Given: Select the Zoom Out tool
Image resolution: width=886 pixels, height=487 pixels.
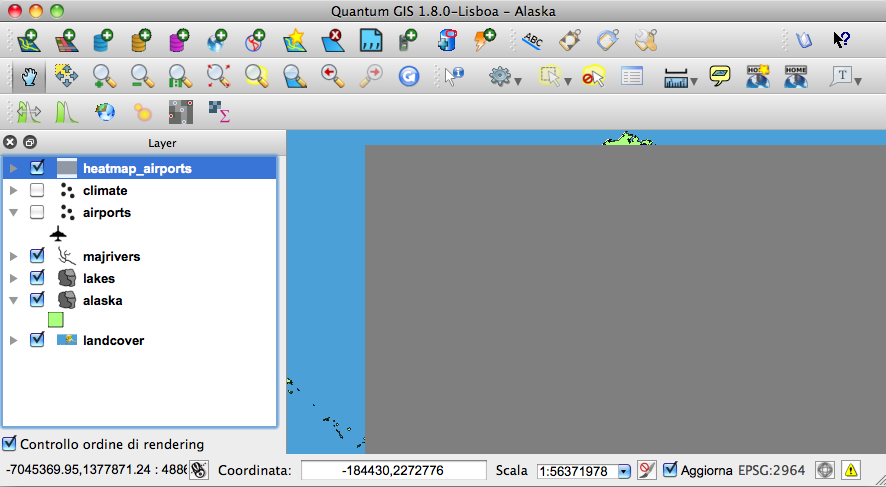Looking at the screenshot, I should pyautogui.click(x=142, y=76).
